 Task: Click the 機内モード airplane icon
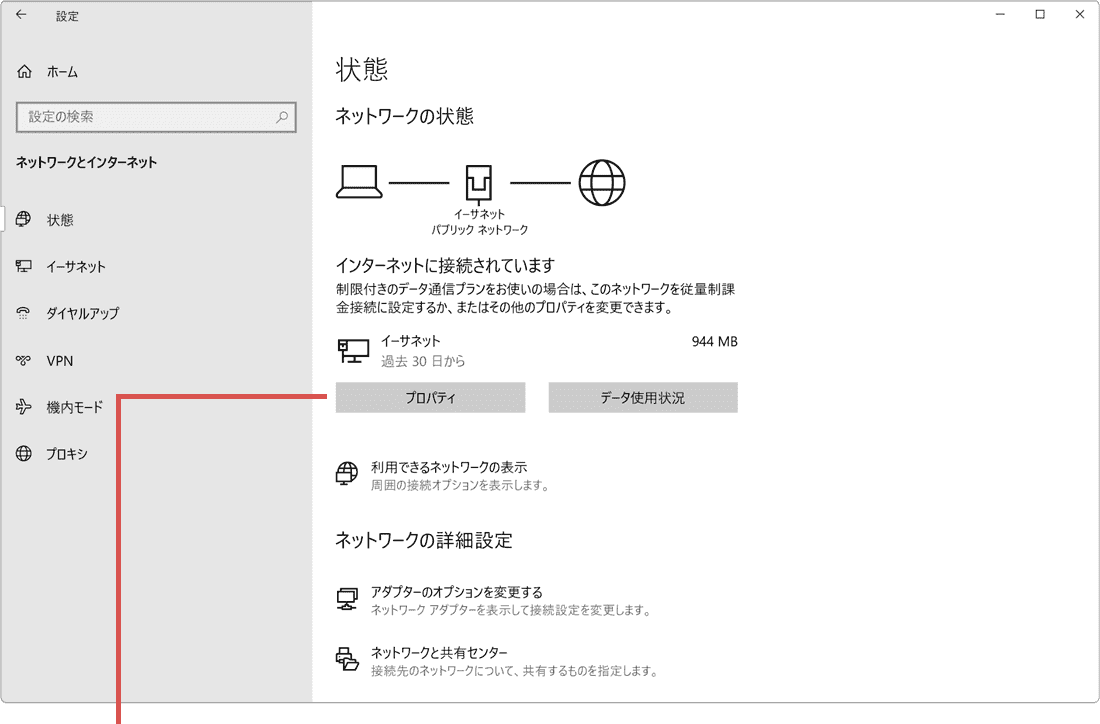point(24,407)
